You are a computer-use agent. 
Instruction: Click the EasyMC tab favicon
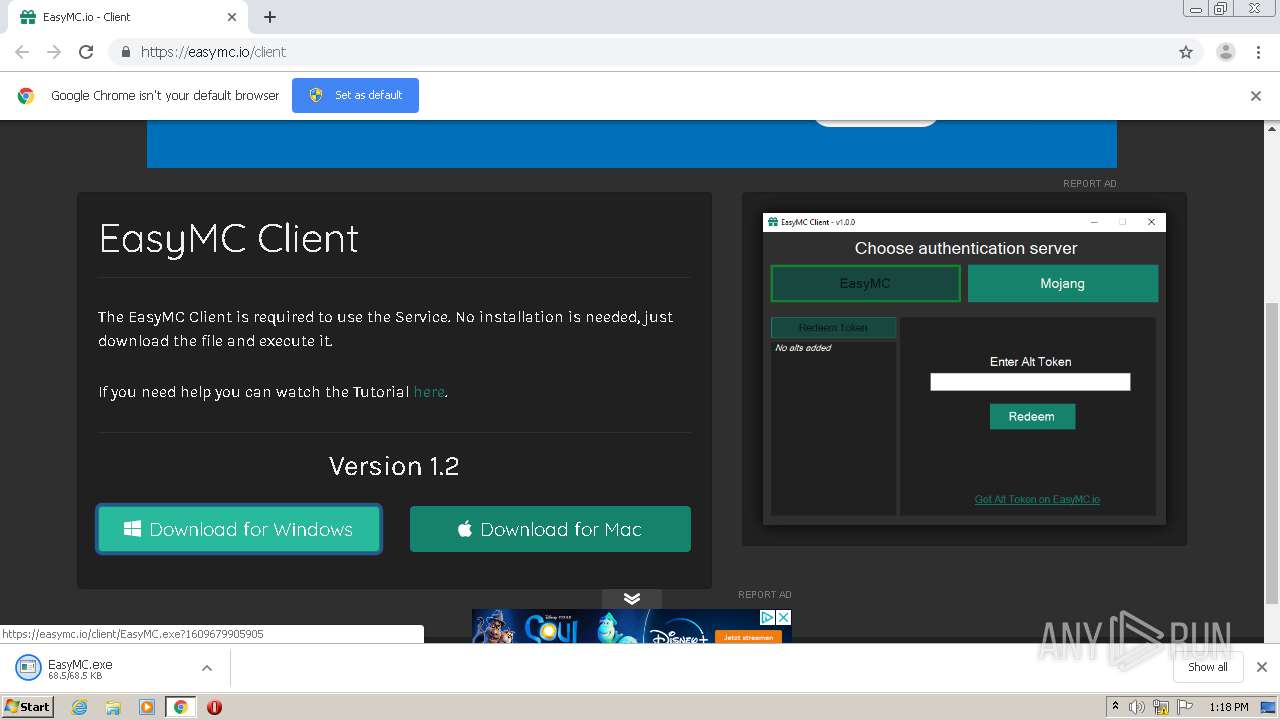[28, 17]
